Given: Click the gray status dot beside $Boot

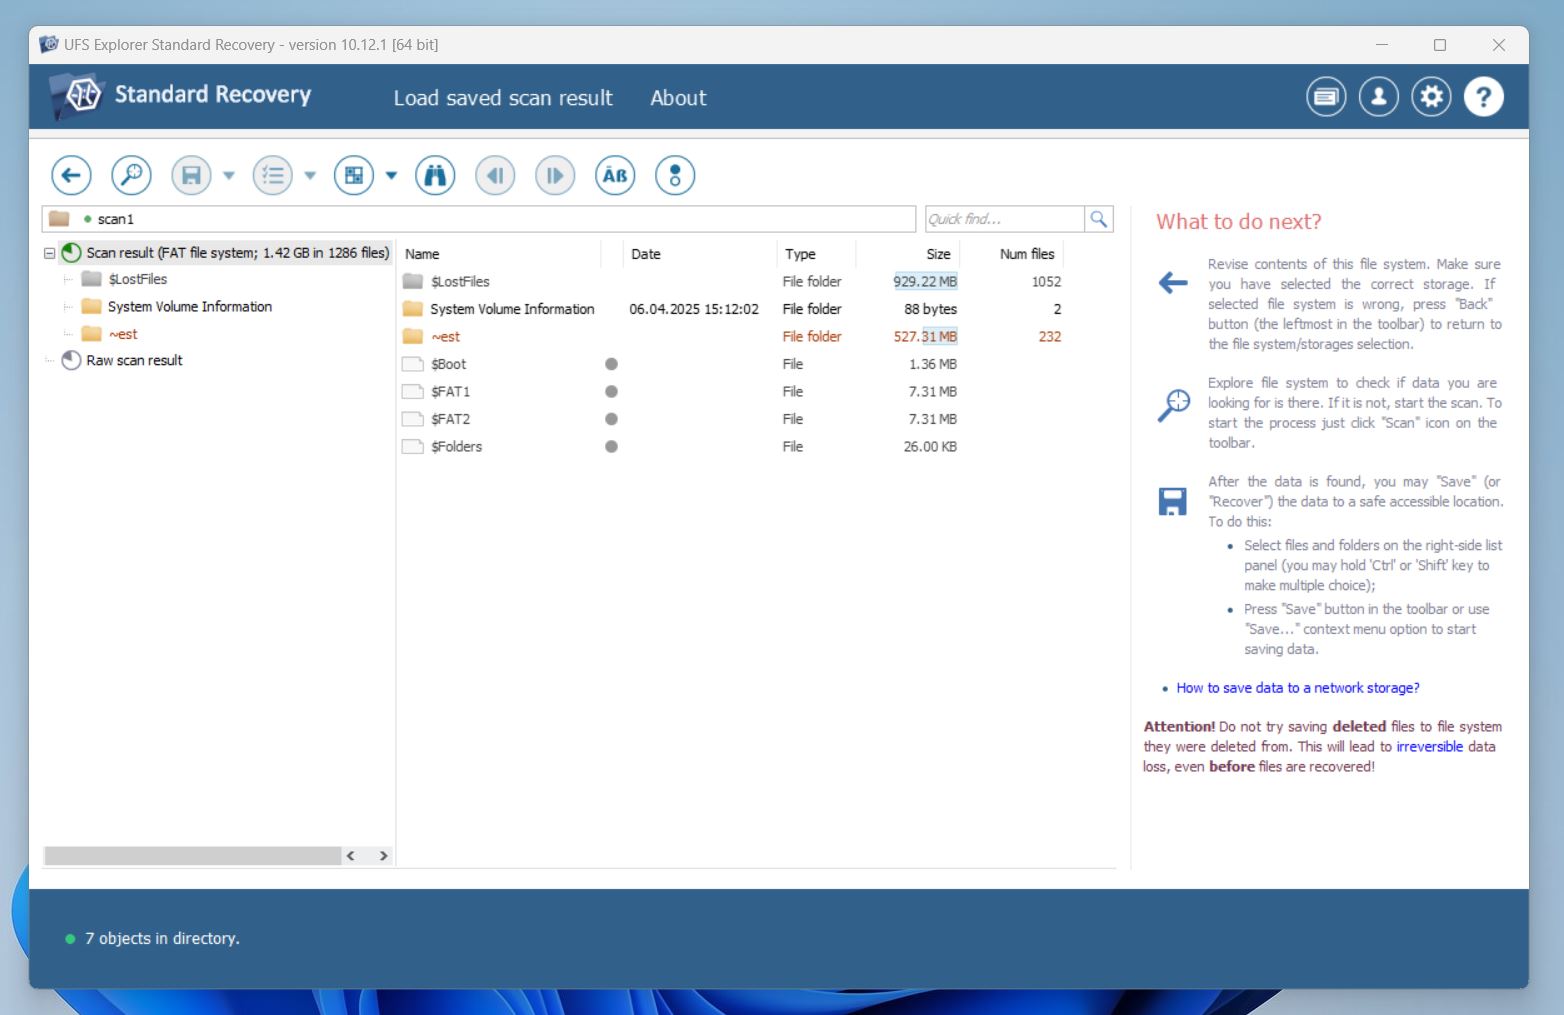Looking at the screenshot, I should (611, 364).
